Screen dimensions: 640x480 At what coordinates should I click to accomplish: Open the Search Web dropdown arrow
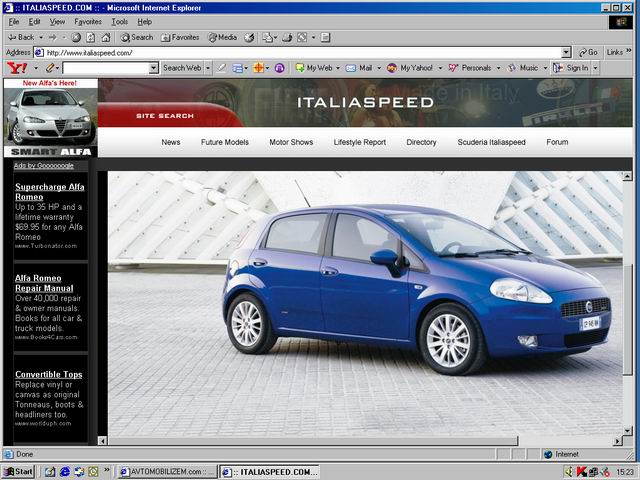[208, 68]
